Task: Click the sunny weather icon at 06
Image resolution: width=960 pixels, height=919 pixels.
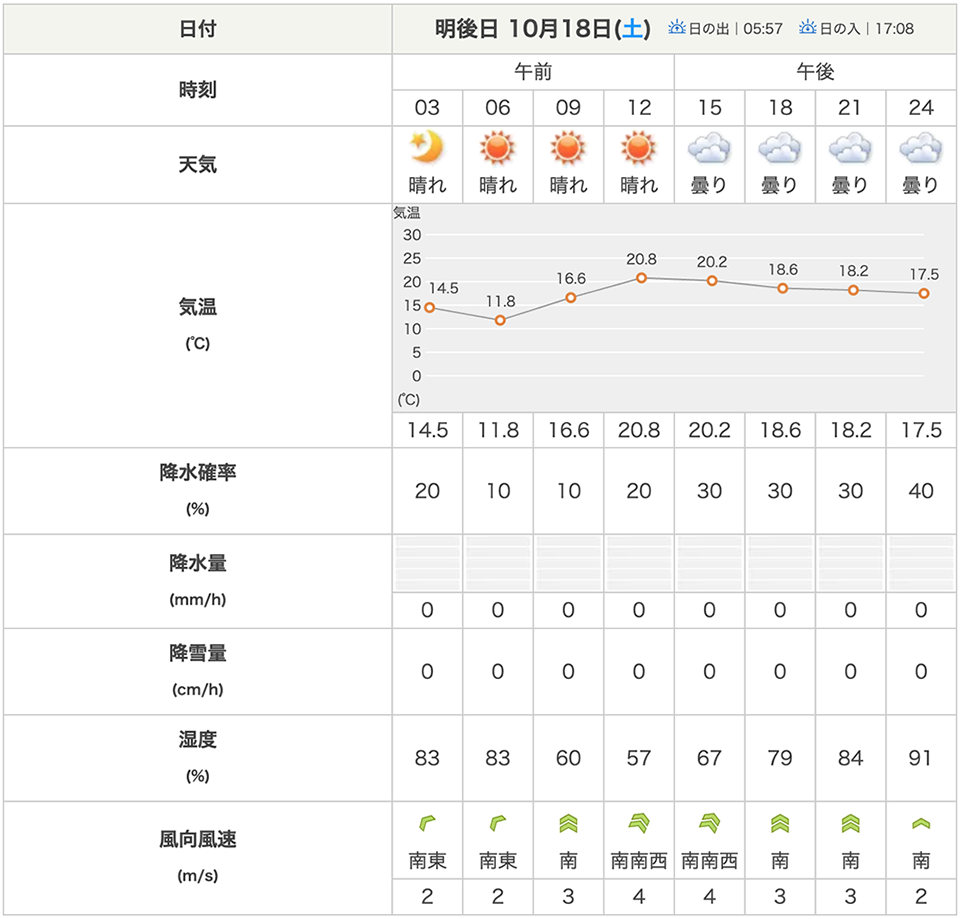Action: tap(497, 150)
